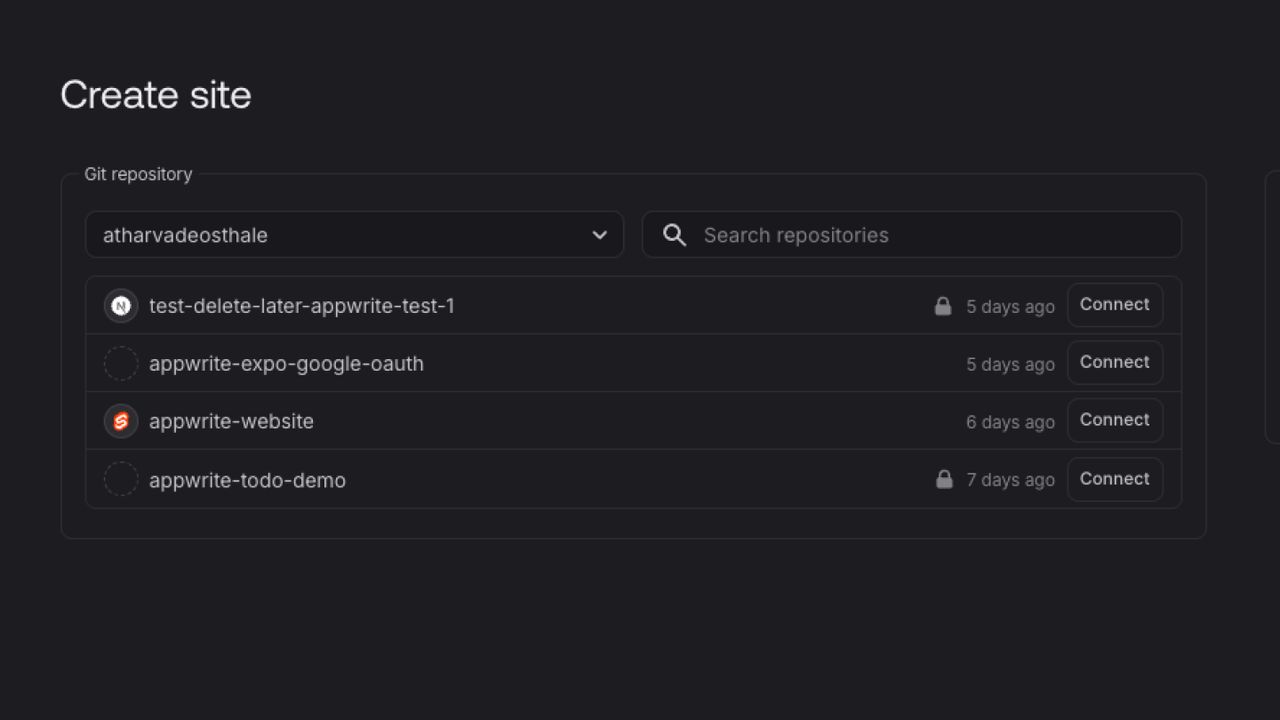1280x720 pixels.
Task: Open the atharvadeosthale account dropdown
Action: [x=355, y=234]
